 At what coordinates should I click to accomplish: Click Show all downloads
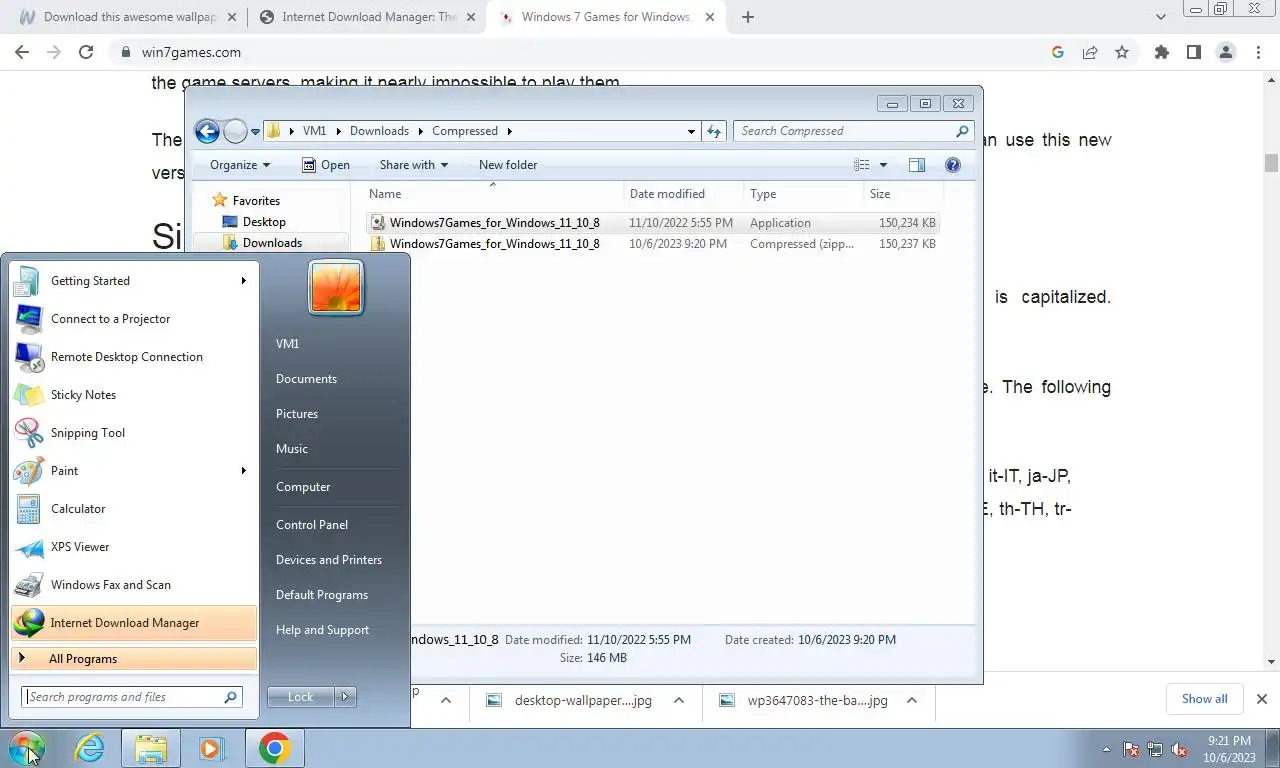coord(1204,699)
